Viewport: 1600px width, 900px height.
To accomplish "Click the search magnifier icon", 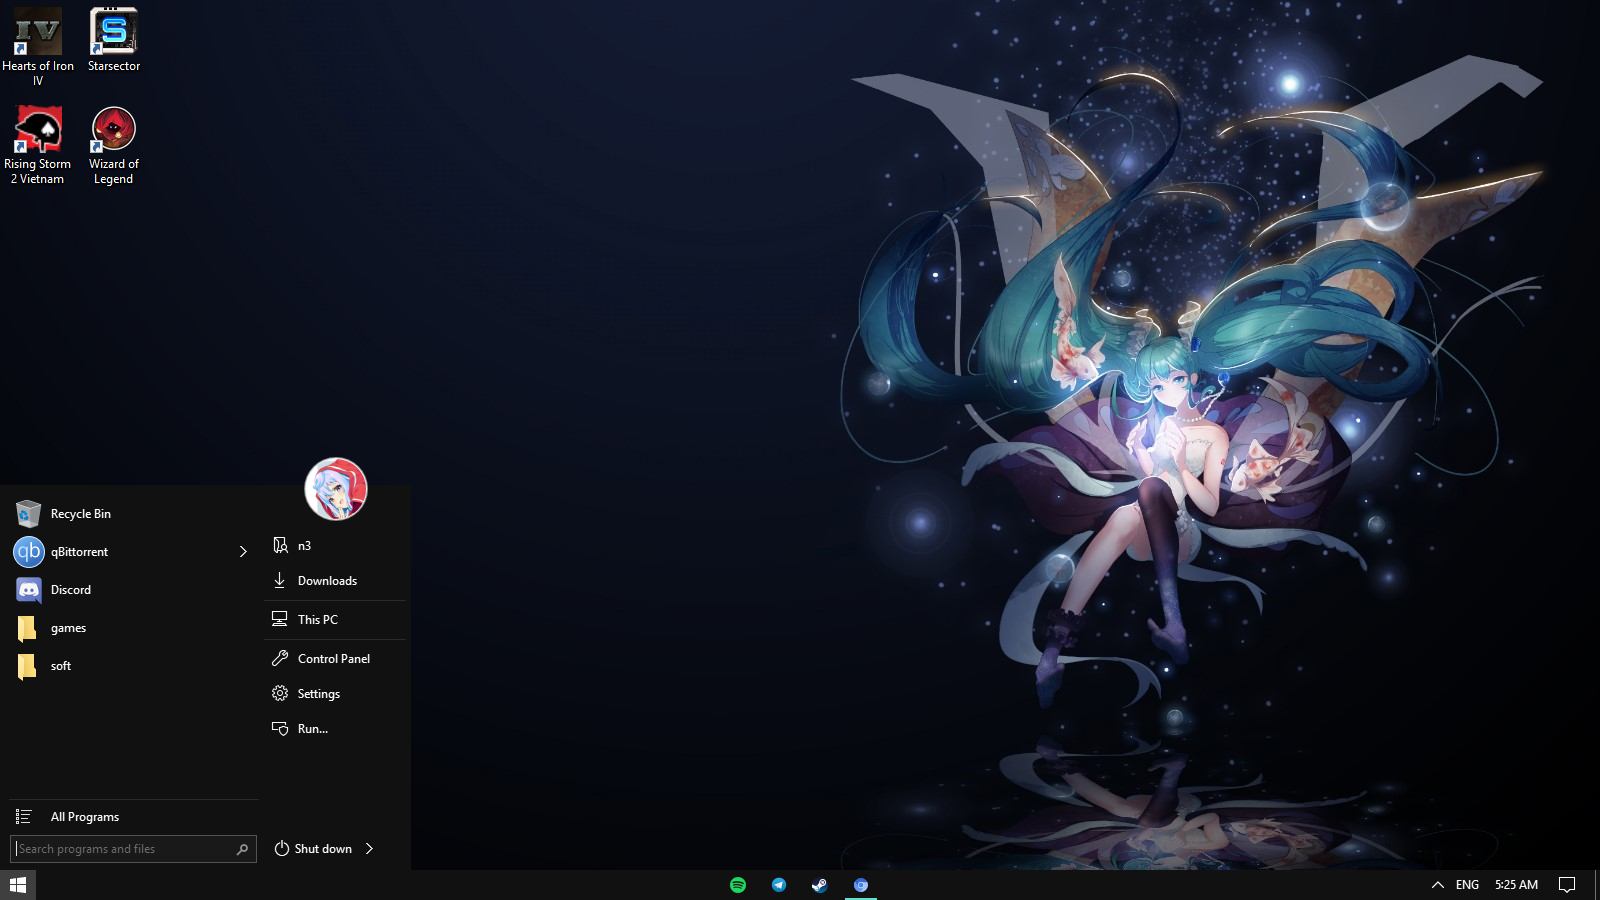I will [x=242, y=849].
